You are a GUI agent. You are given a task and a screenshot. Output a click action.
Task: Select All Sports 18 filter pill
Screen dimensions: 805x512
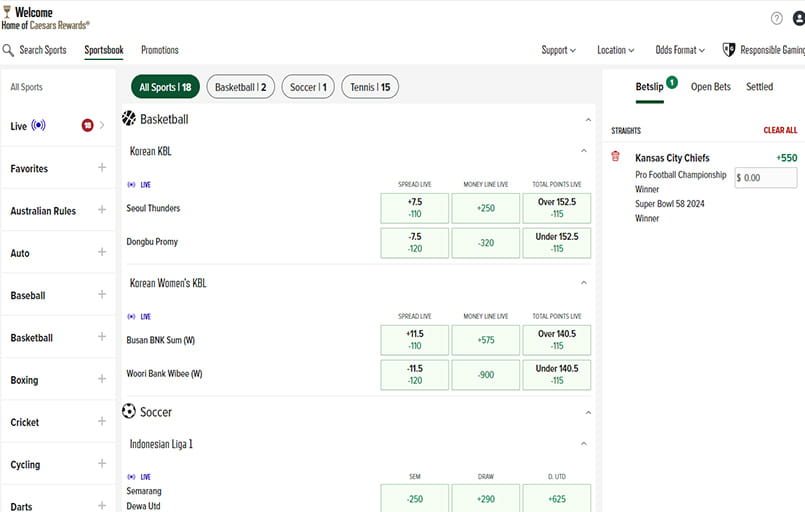pyautogui.click(x=165, y=87)
